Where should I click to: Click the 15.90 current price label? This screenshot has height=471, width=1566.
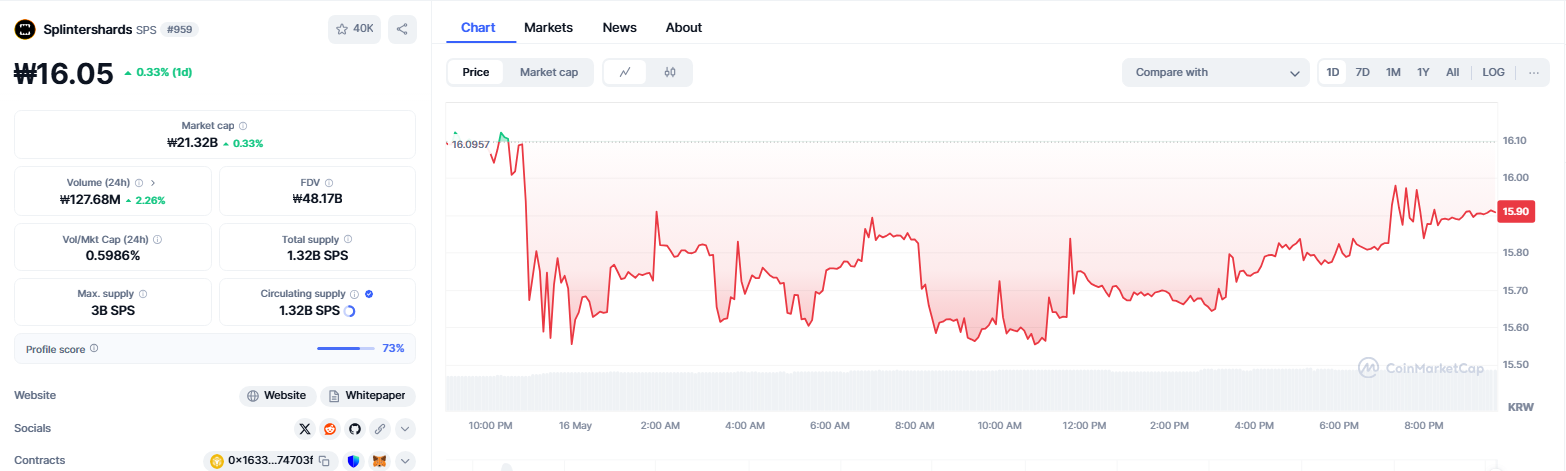[1516, 211]
